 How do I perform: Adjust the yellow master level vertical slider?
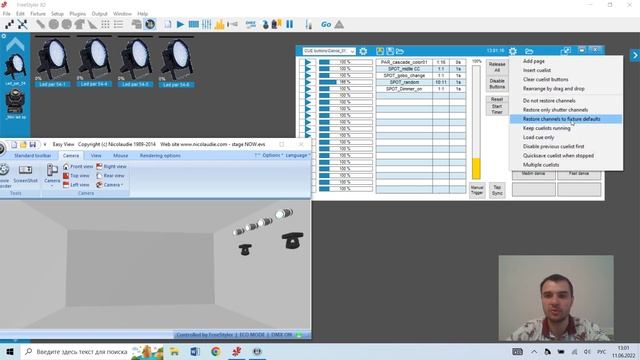(x=476, y=122)
